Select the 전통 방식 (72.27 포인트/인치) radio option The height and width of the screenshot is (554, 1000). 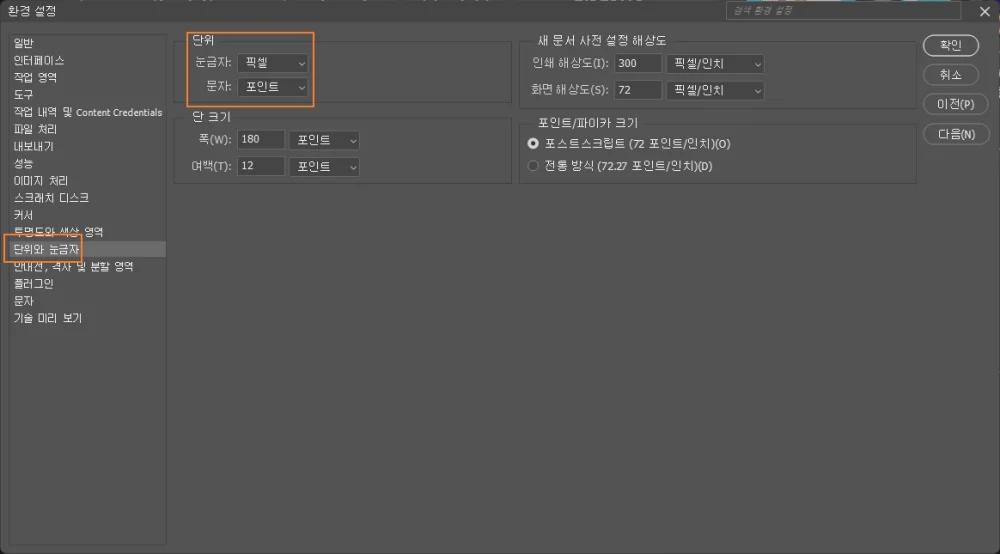tap(533, 166)
